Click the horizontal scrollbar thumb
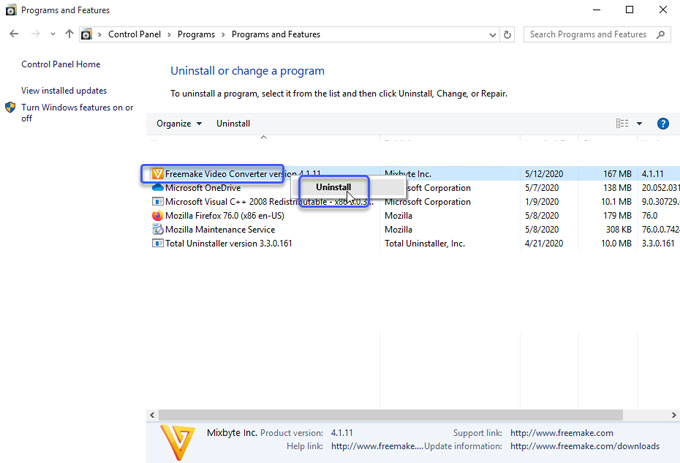Image resolution: width=680 pixels, height=463 pixels. point(391,415)
